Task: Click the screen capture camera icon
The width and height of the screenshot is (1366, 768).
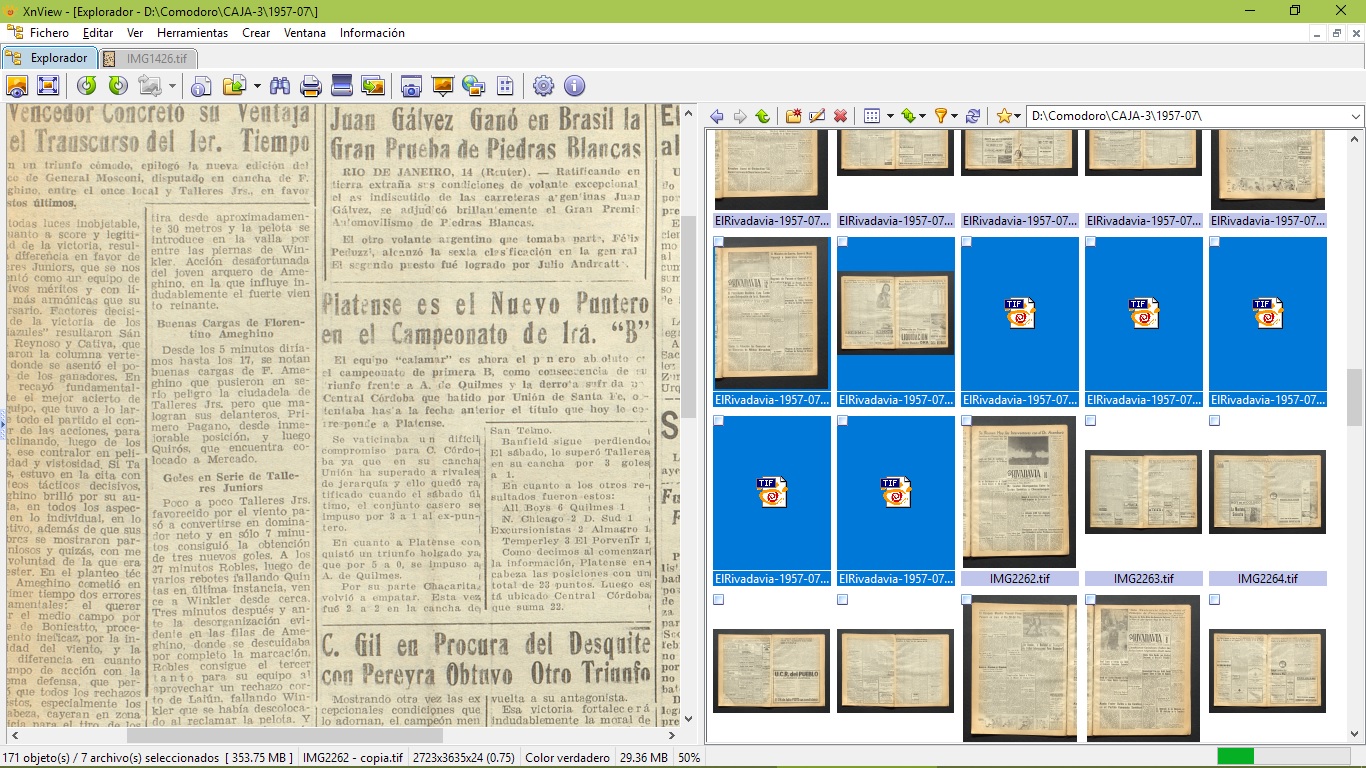Action: 410,86
